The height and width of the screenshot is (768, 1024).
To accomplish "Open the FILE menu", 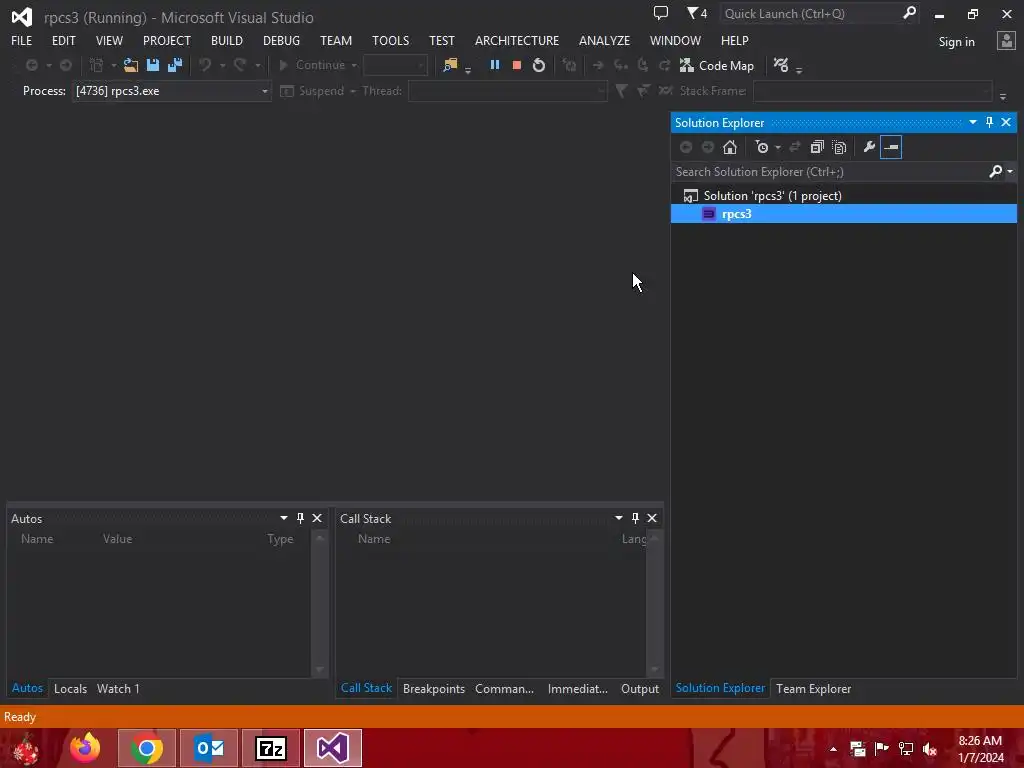I will pyautogui.click(x=22, y=40).
